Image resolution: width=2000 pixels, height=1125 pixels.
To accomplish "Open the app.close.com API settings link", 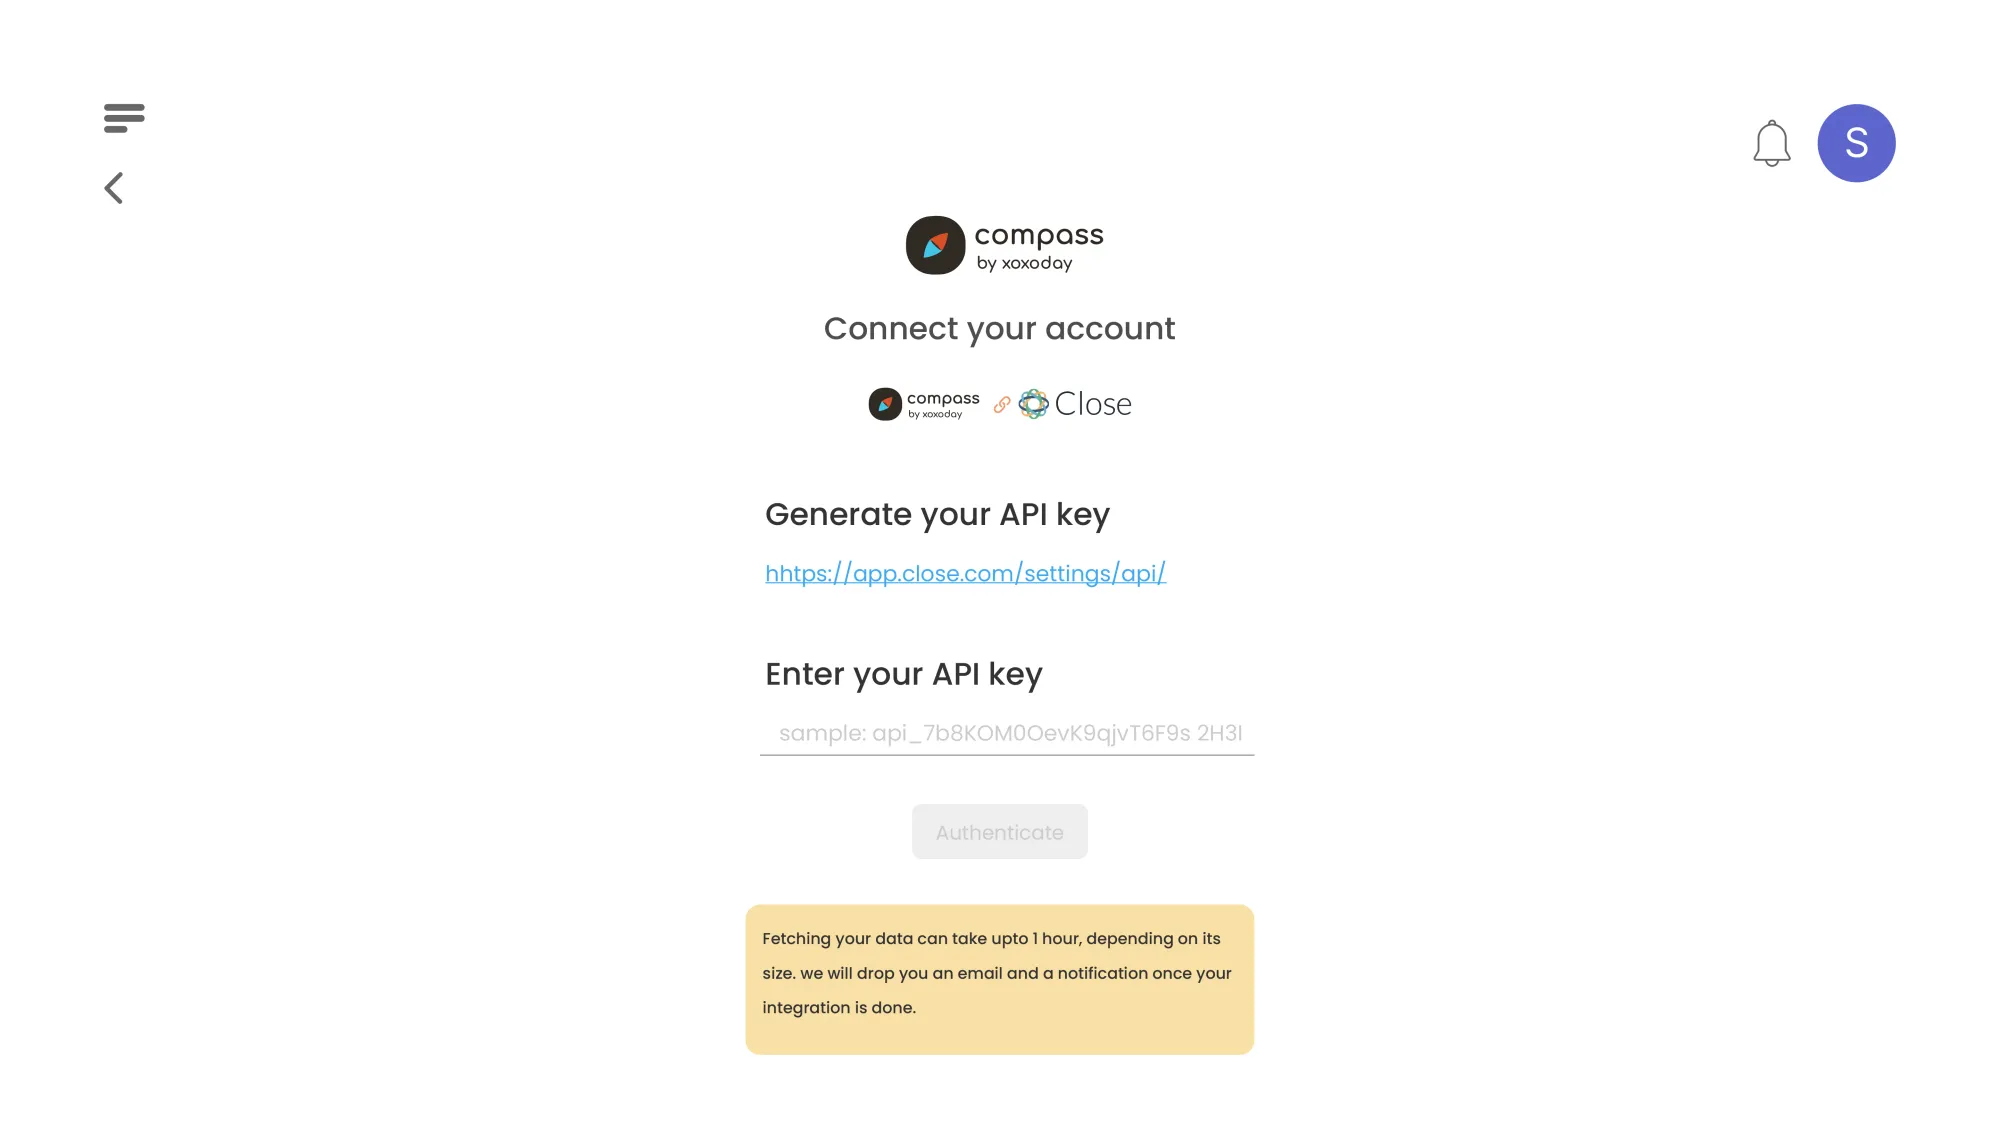I will tap(964, 573).
